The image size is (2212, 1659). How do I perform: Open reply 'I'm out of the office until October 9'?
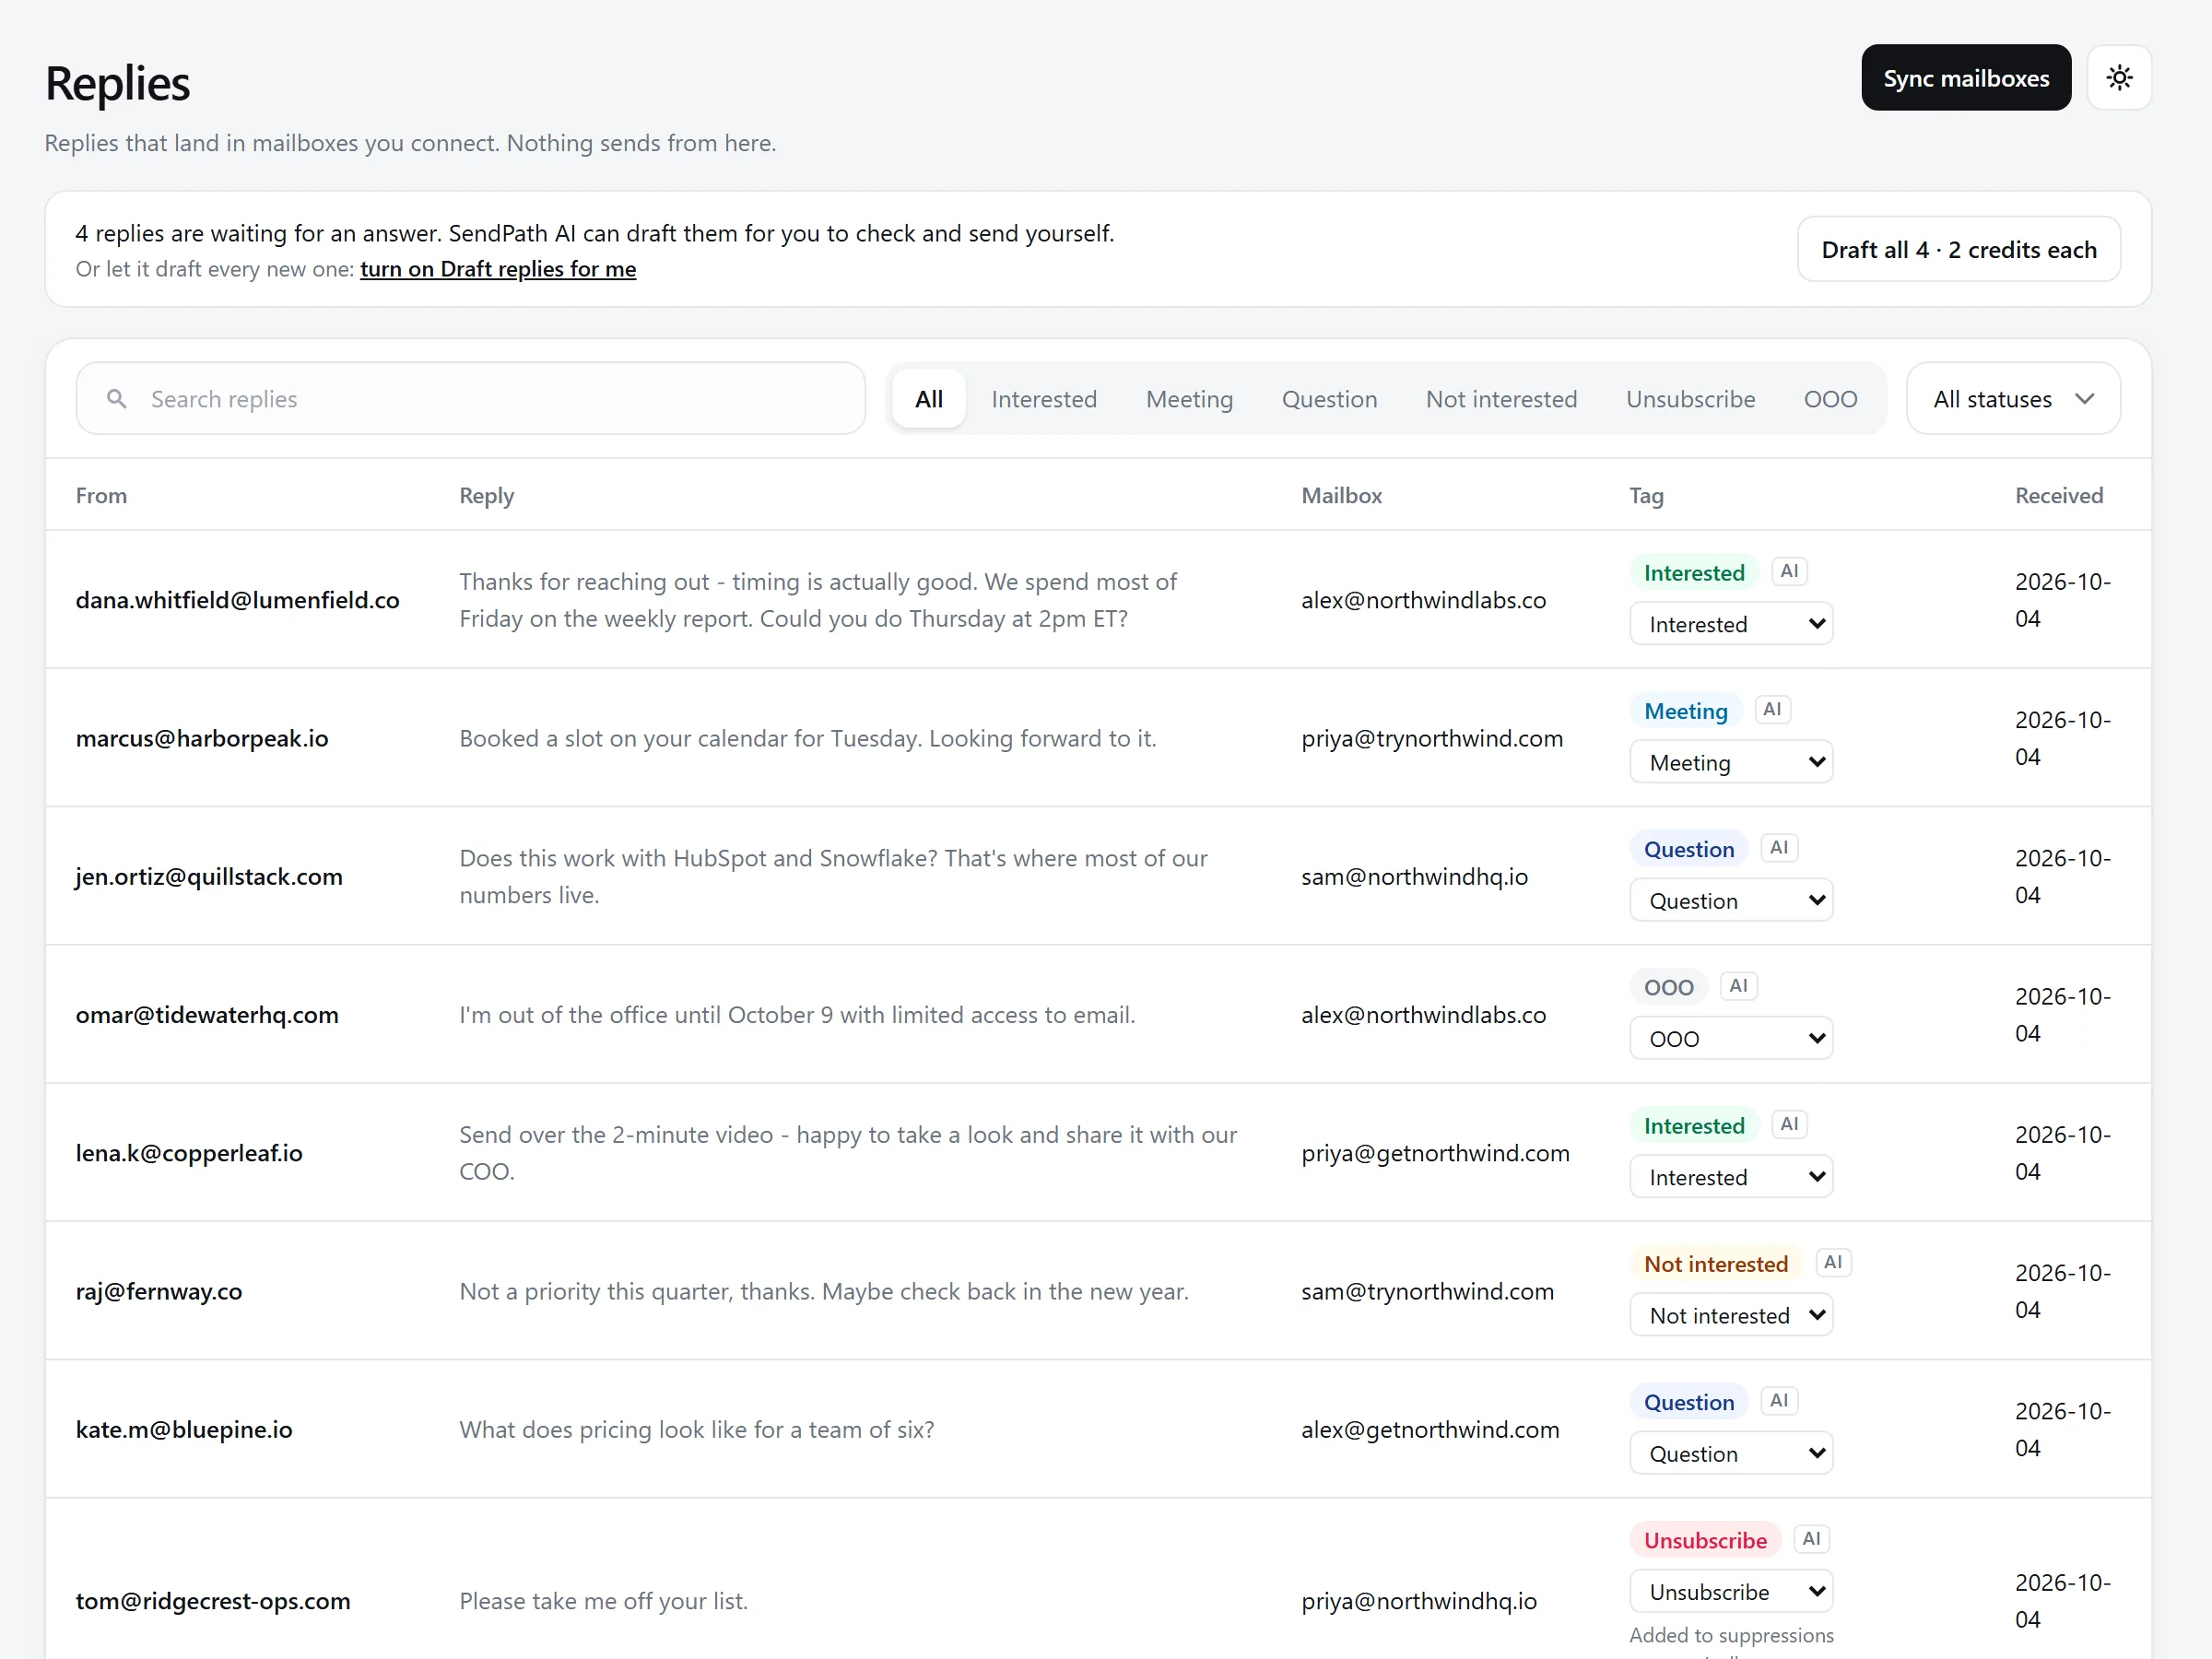click(x=797, y=1015)
